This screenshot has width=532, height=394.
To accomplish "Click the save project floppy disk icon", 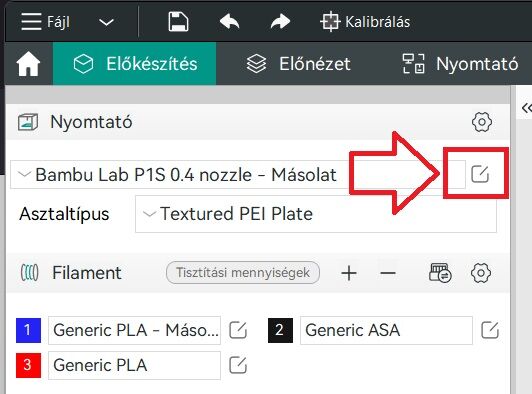I will click(178, 22).
